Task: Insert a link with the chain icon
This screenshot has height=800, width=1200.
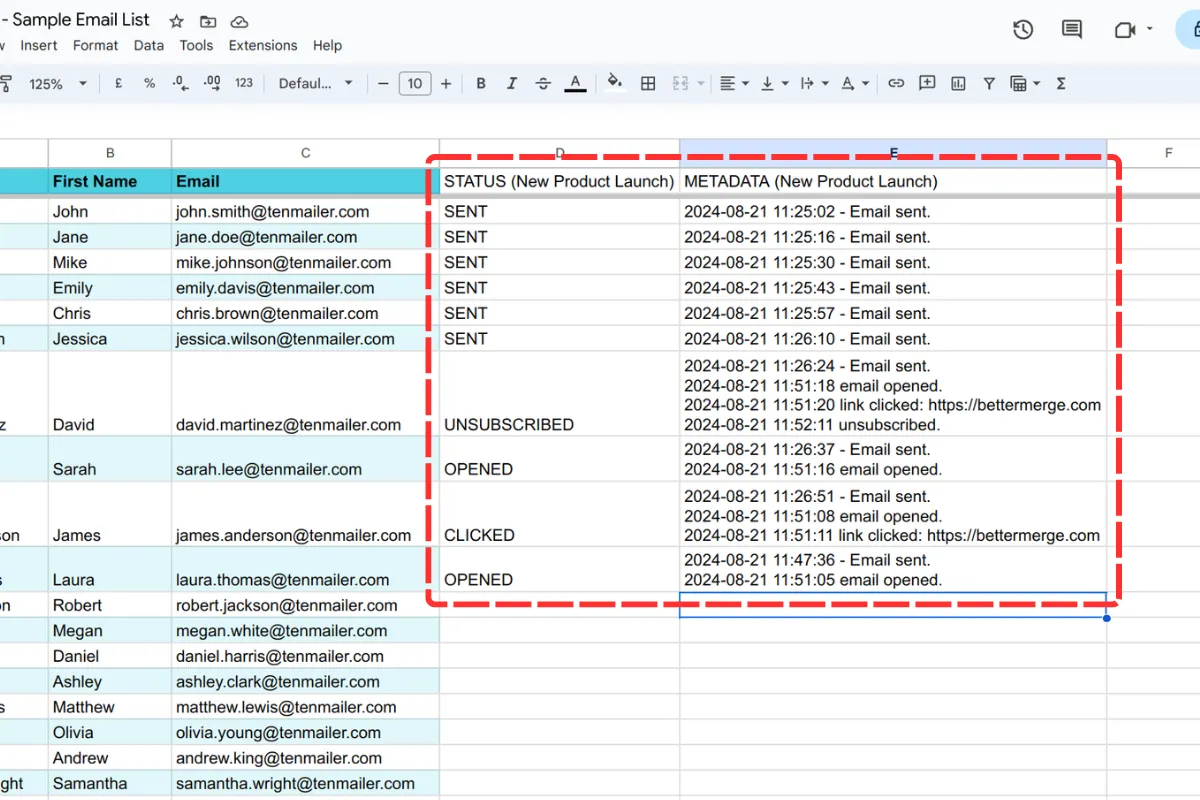Action: tap(896, 83)
